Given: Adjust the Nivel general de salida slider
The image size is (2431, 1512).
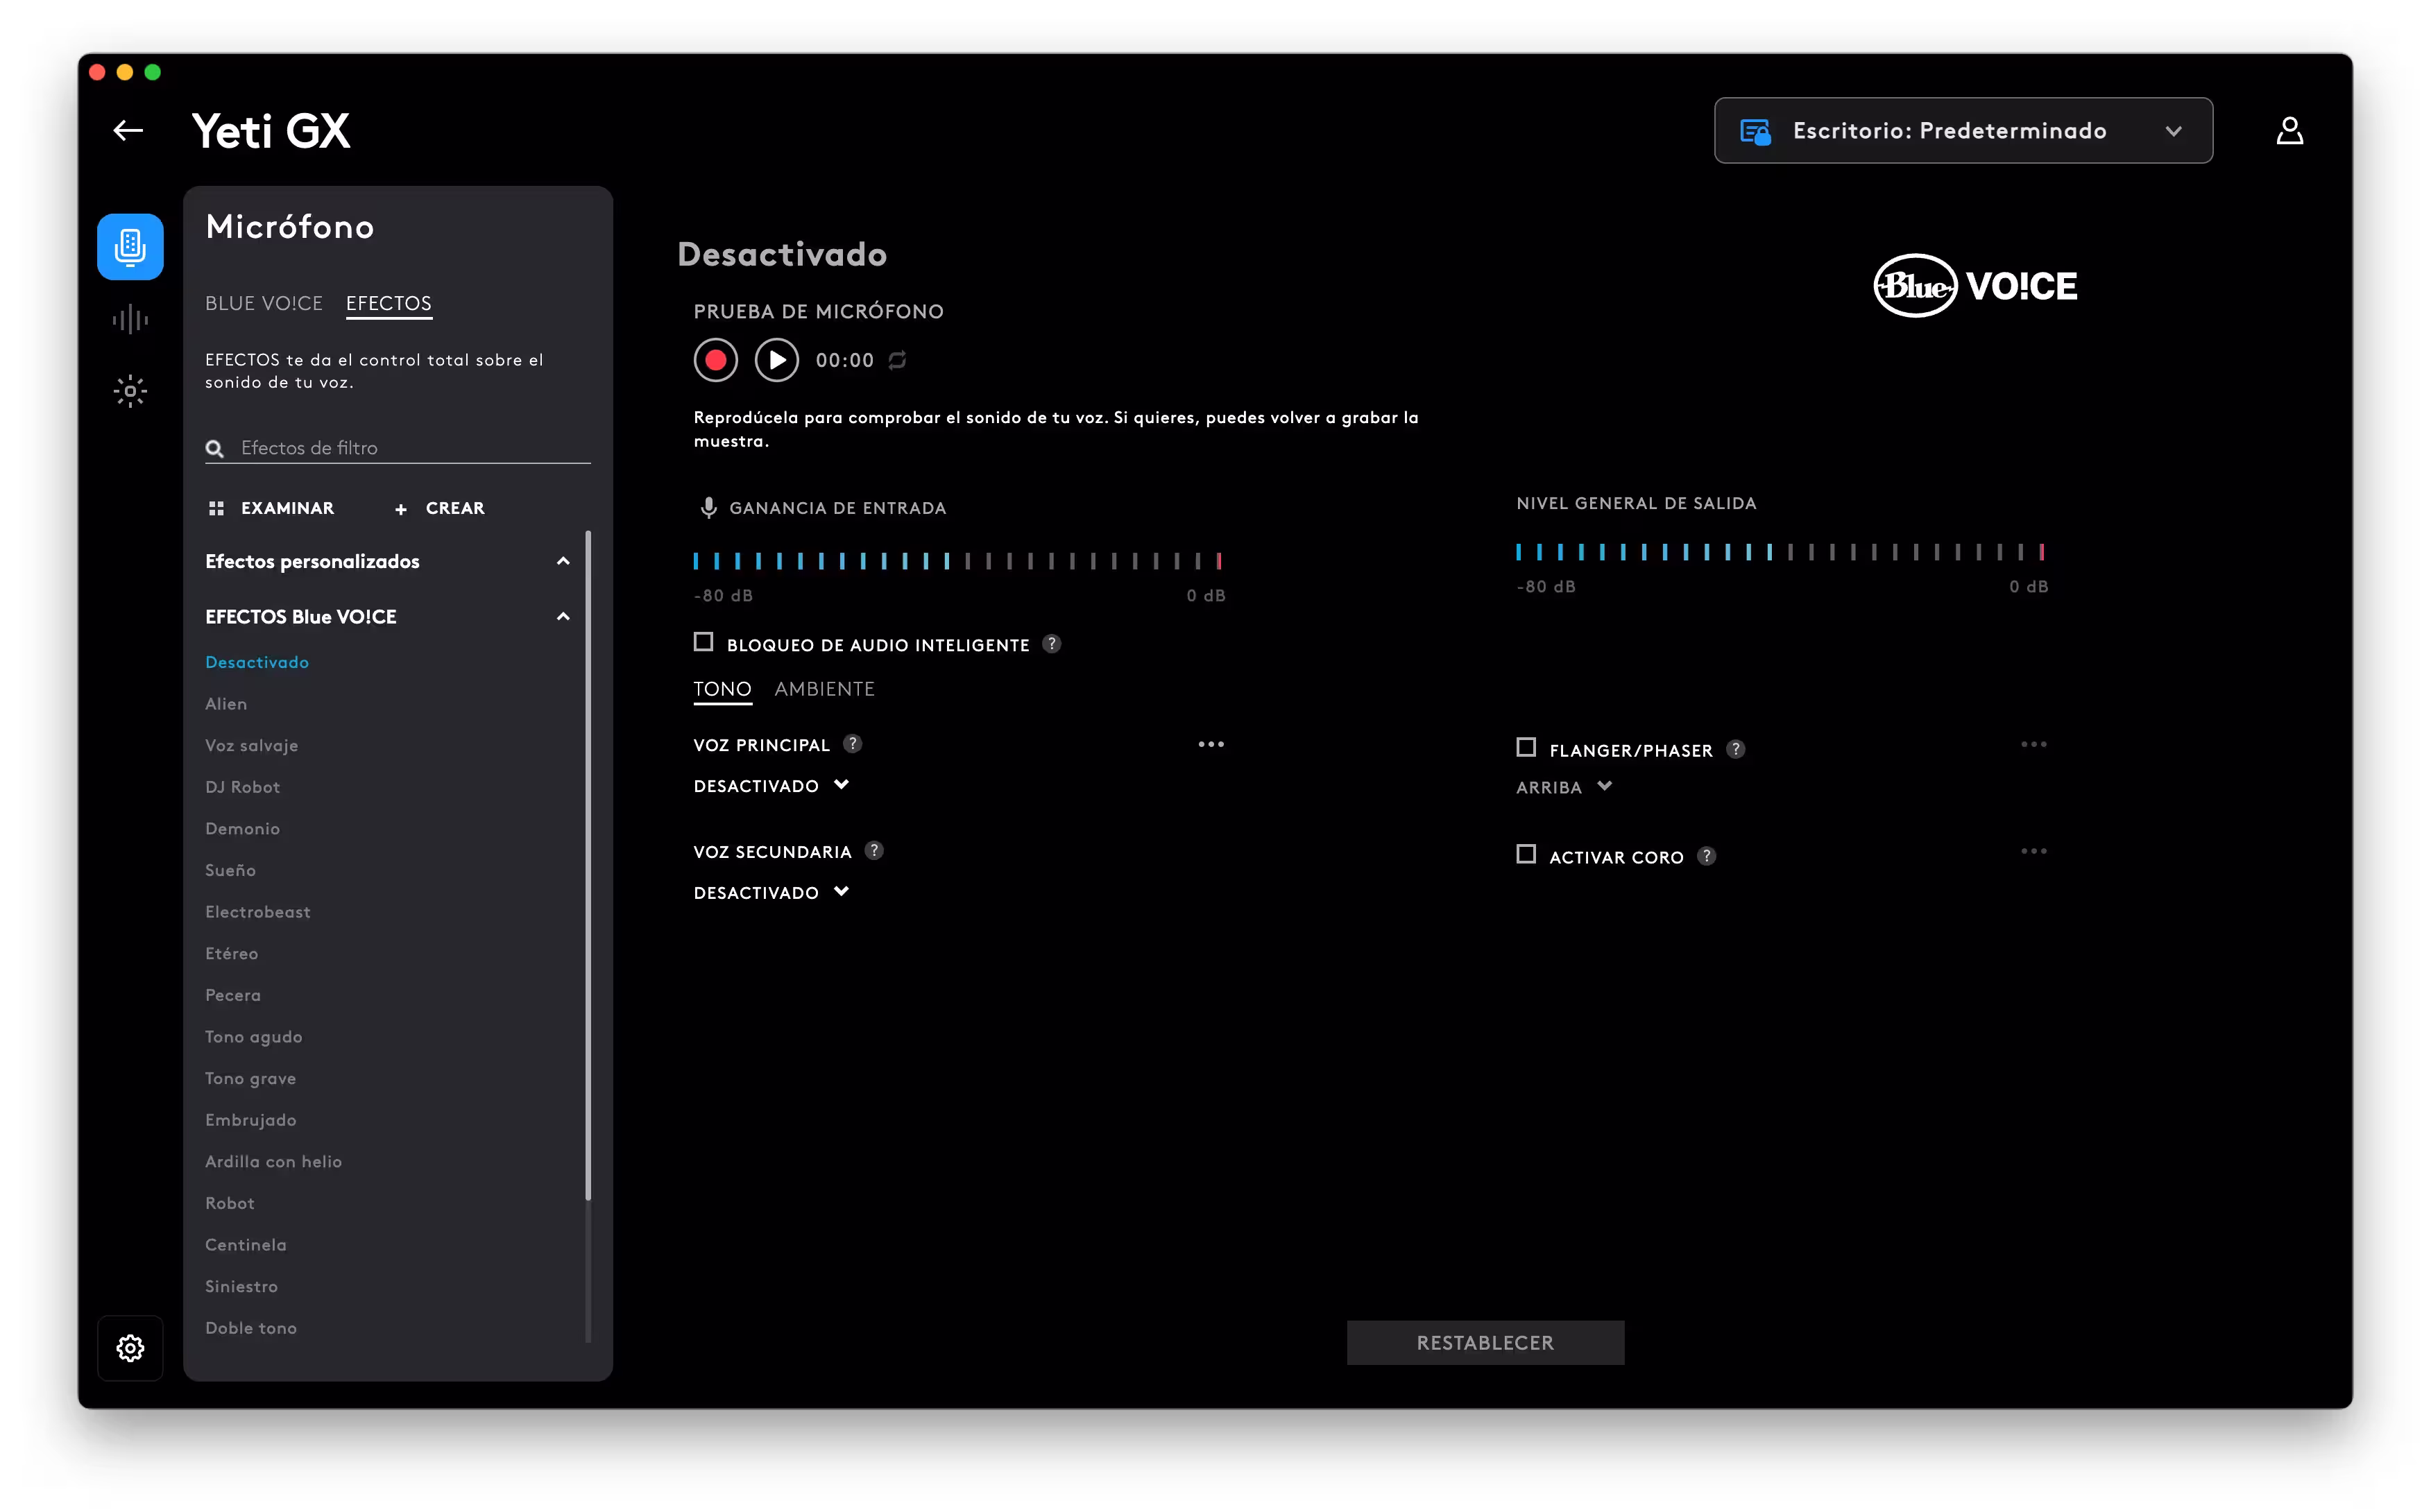Looking at the screenshot, I should point(1780,552).
